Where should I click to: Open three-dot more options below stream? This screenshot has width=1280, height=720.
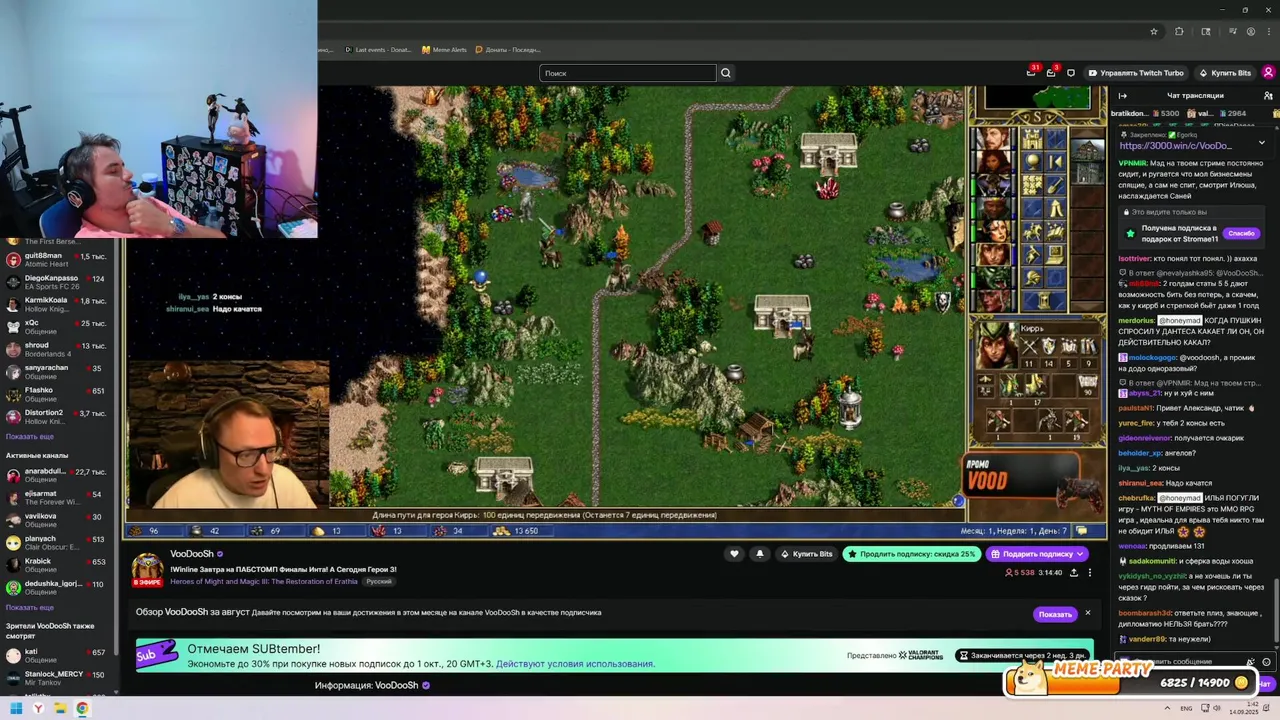point(1090,573)
